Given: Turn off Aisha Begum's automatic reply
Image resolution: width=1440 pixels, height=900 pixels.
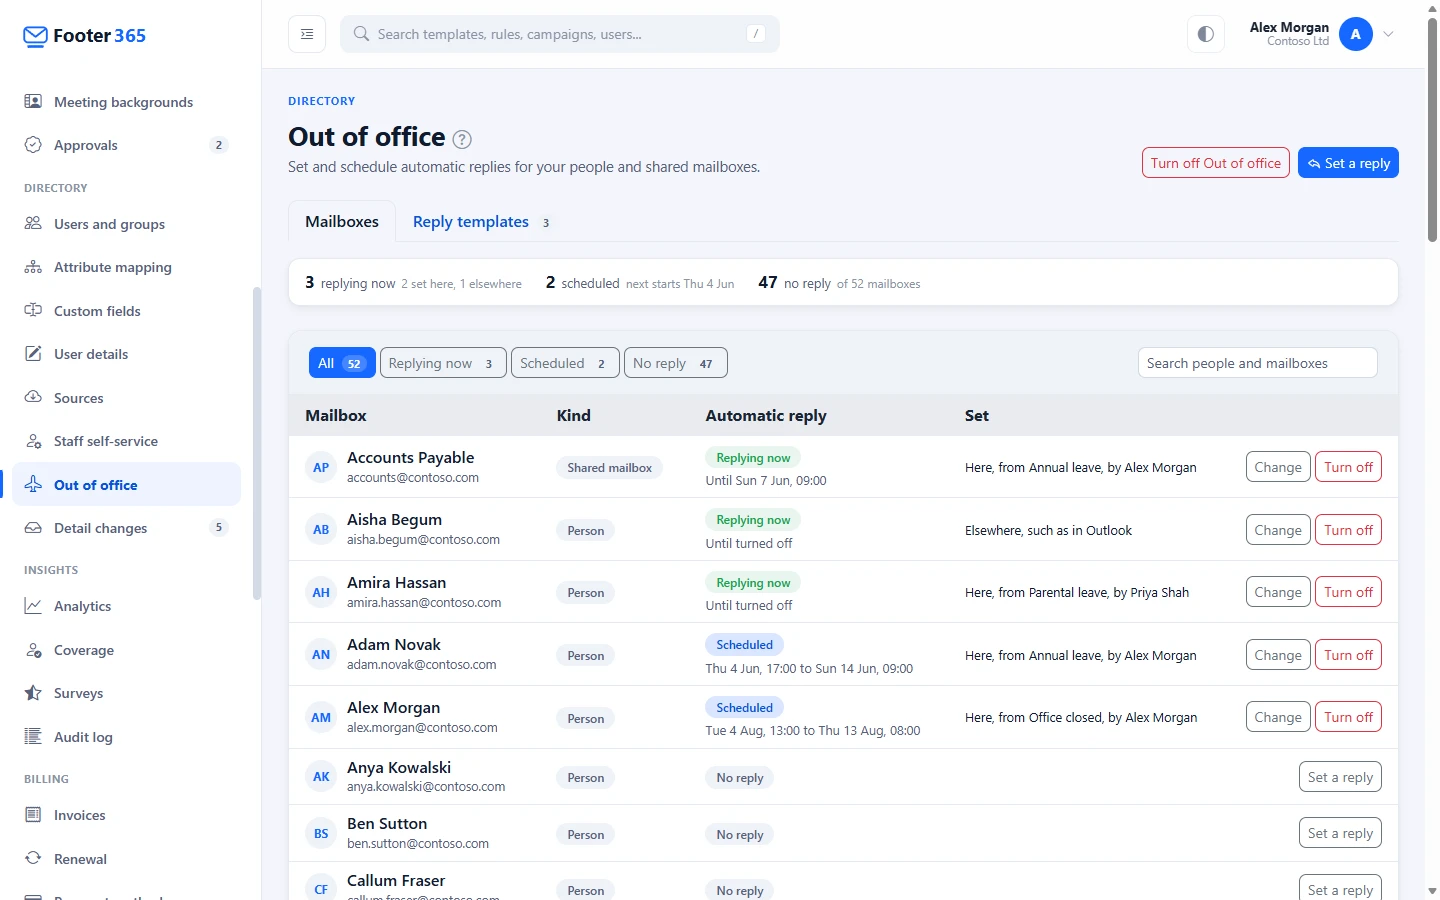Looking at the screenshot, I should pos(1348,530).
